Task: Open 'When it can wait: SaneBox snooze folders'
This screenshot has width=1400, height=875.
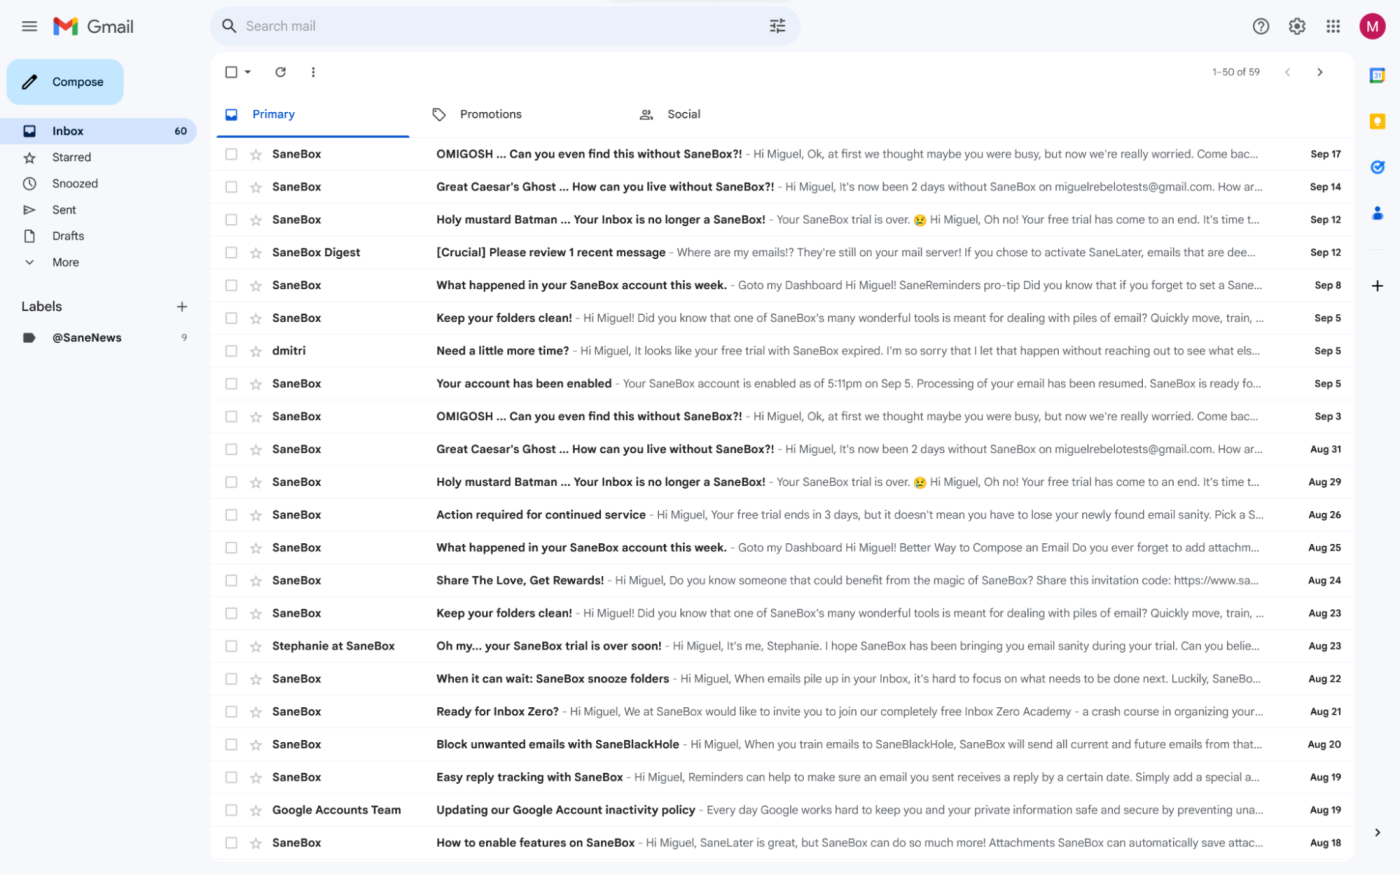Action: 782,679
